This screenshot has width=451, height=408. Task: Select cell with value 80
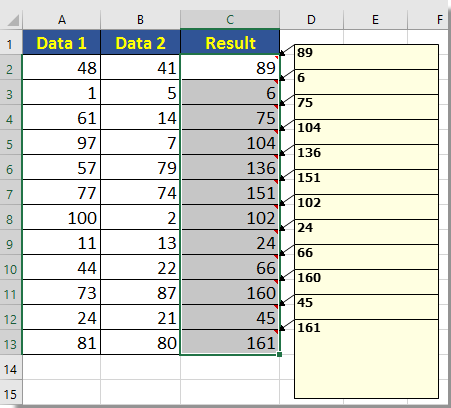click(x=140, y=342)
